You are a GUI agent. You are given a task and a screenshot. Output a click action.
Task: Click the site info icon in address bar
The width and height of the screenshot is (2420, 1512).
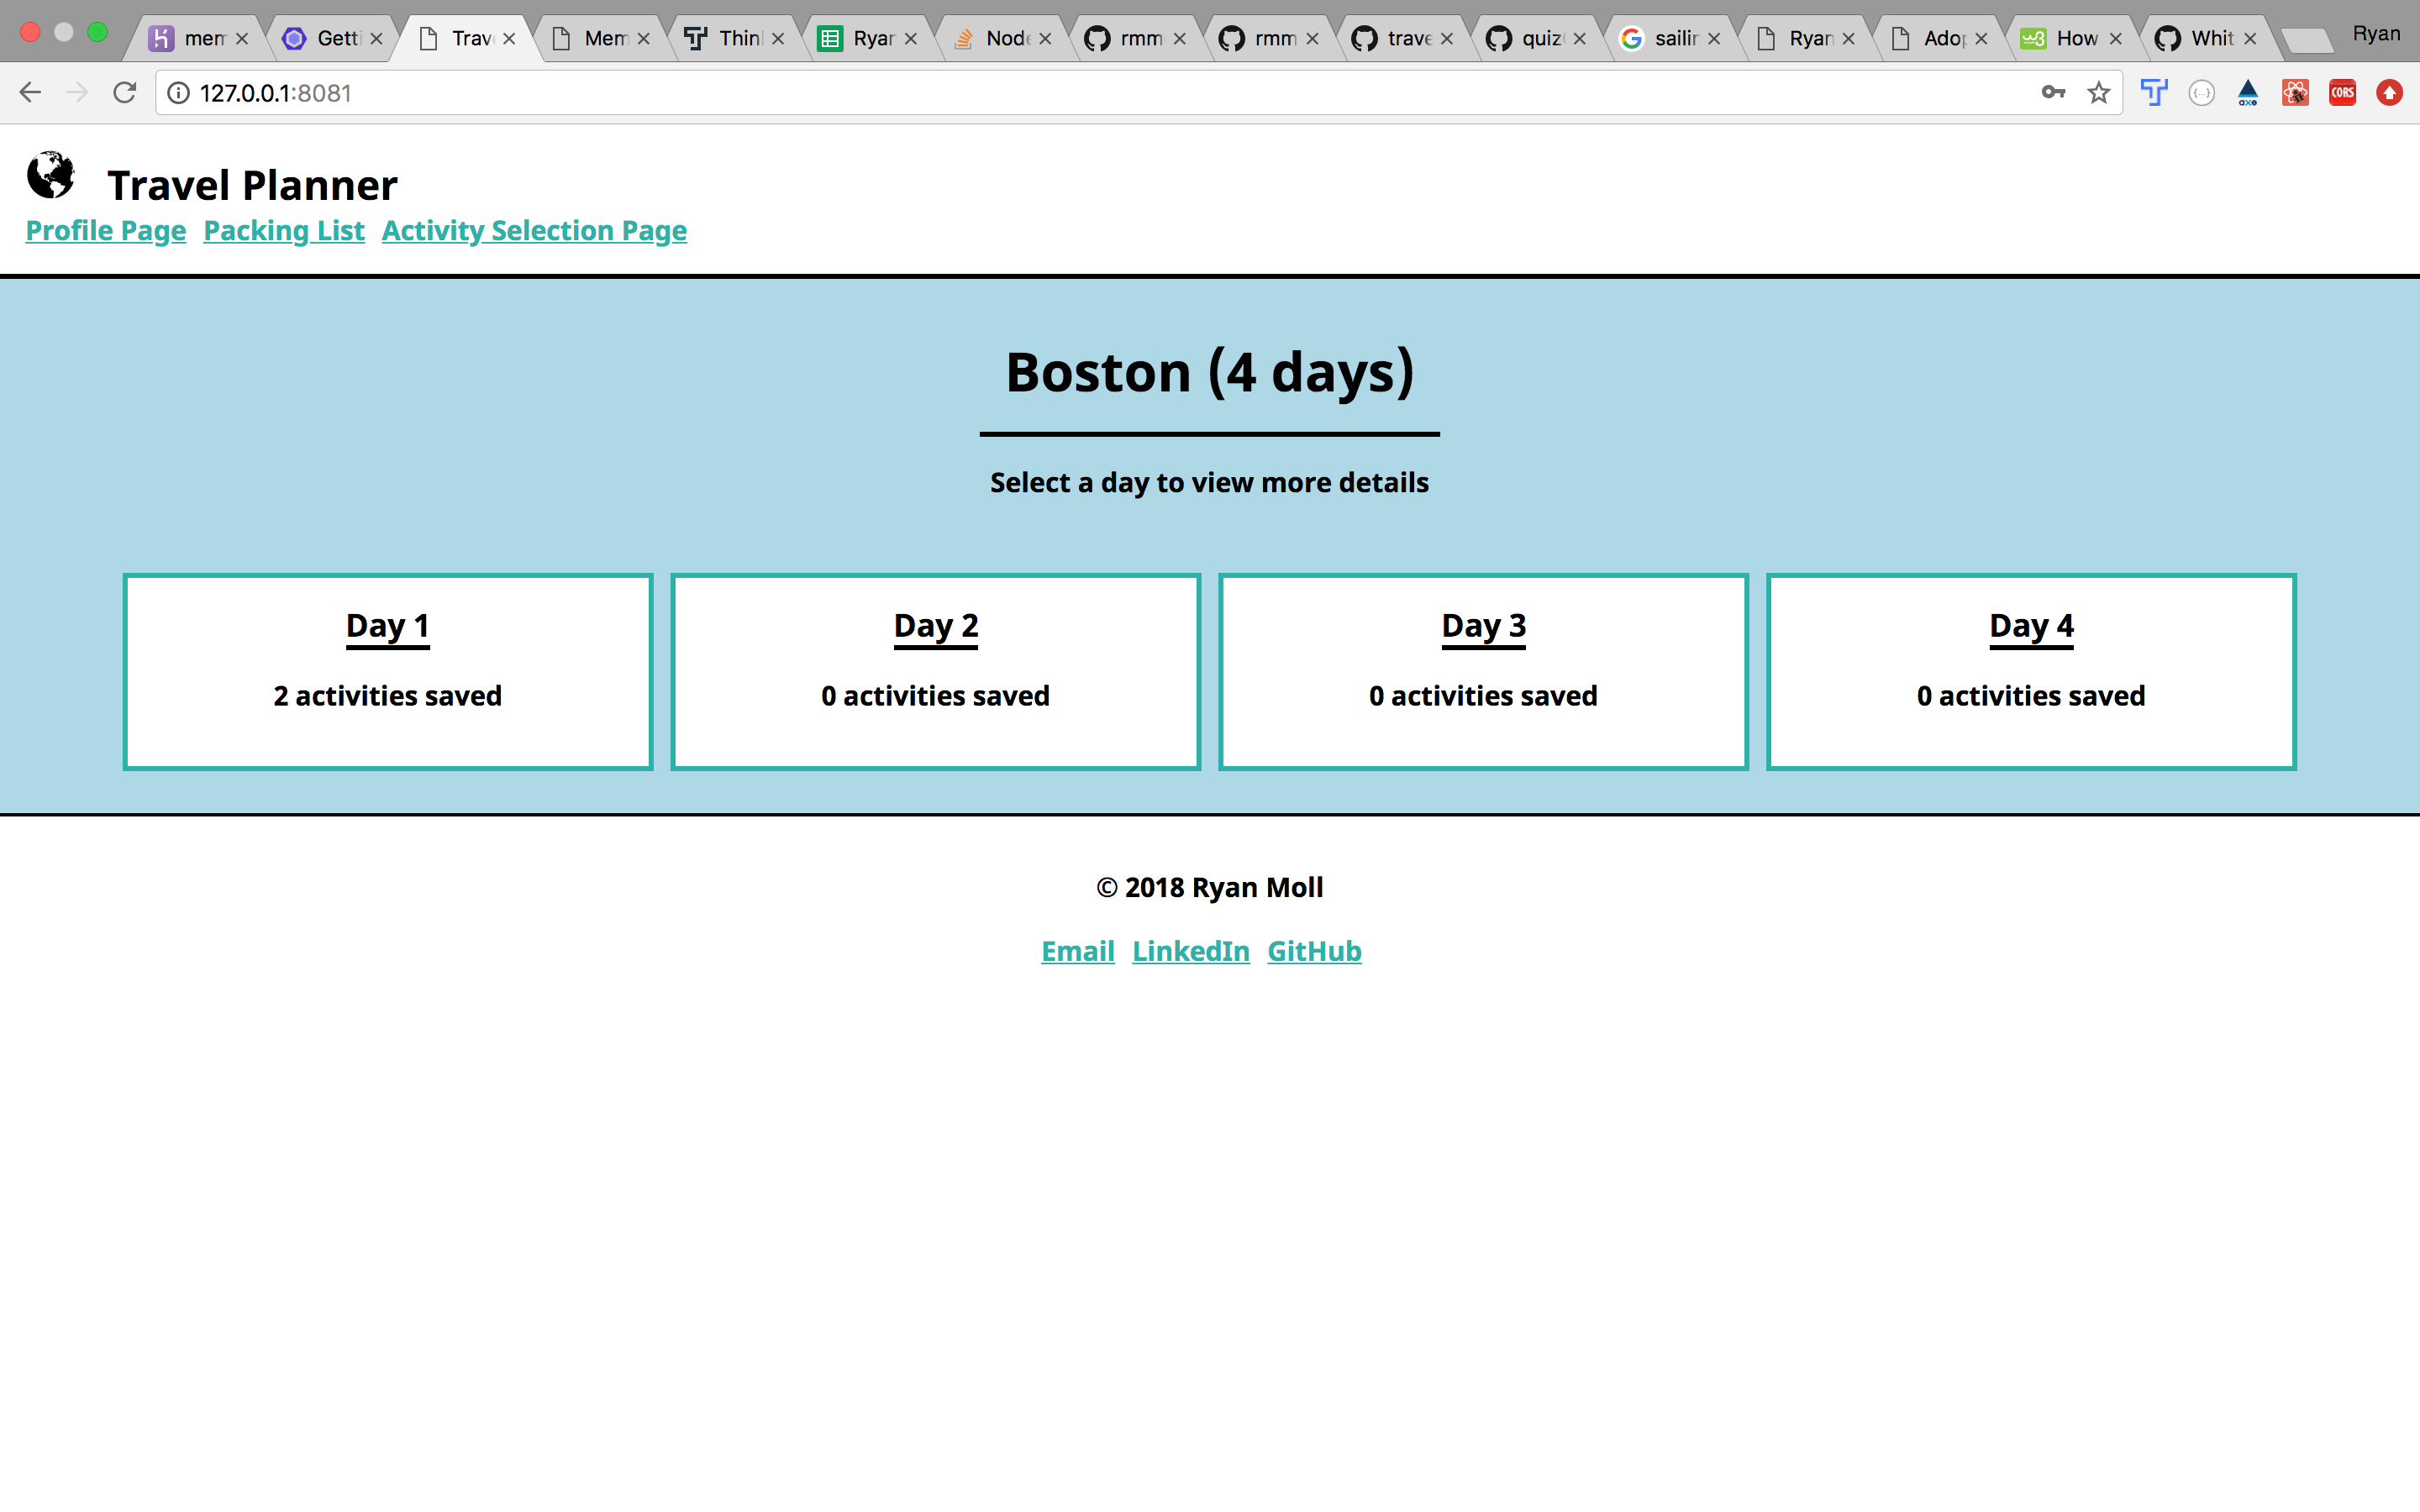click(x=178, y=93)
